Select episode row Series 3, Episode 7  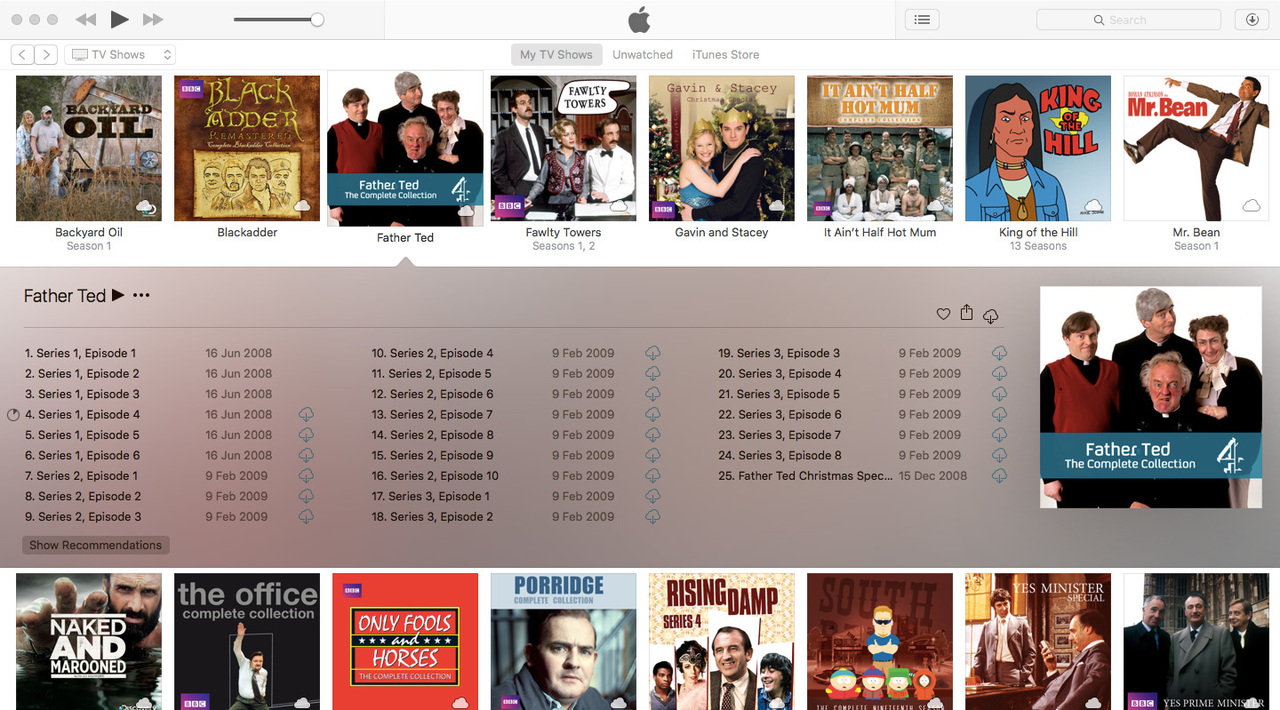coord(863,435)
